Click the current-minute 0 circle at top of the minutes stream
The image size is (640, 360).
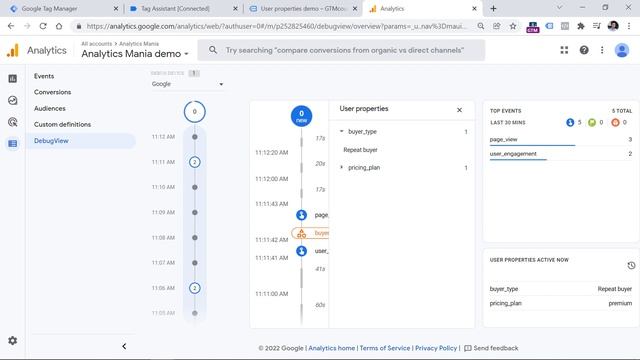[195, 111]
